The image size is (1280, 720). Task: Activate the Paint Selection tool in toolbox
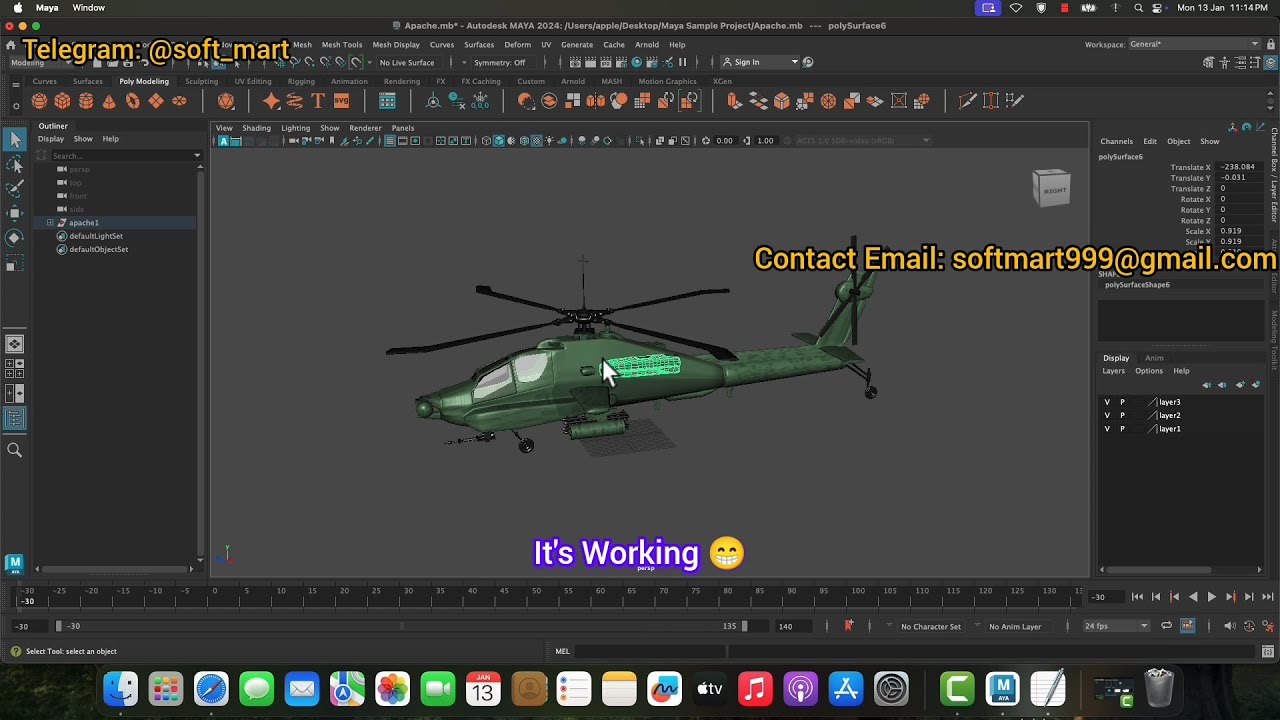[14, 188]
